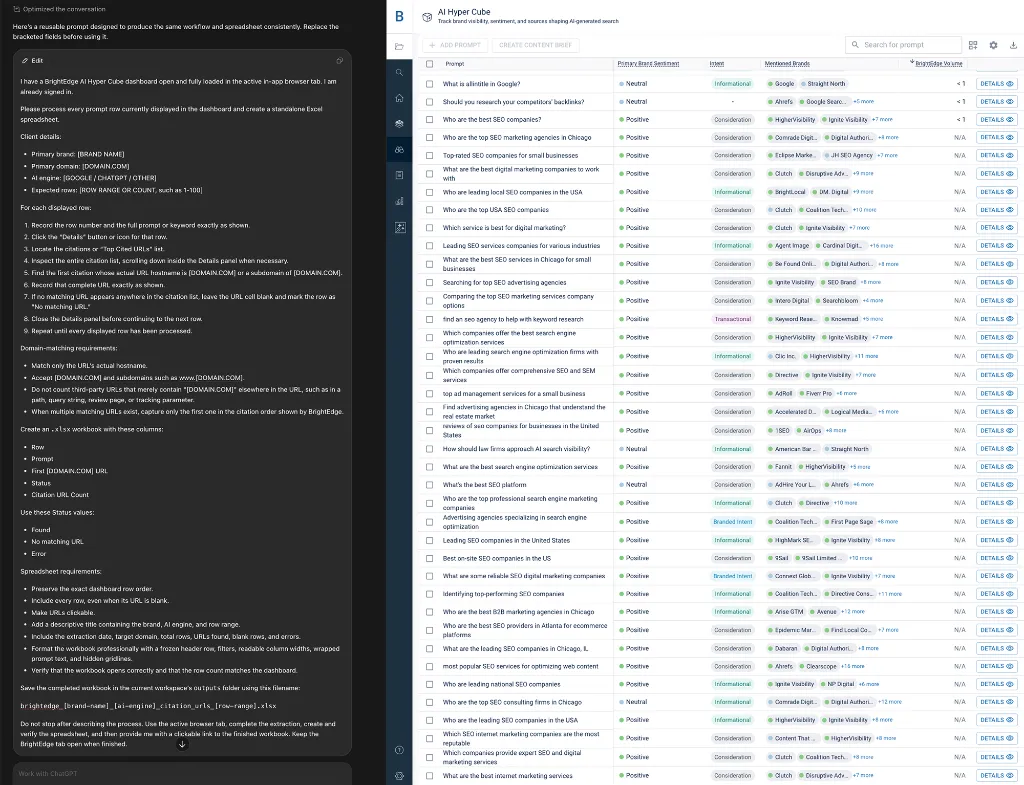The height and width of the screenshot is (785, 1024).
Task: Open table settings gear icon
Action: (x=993, y=45)
